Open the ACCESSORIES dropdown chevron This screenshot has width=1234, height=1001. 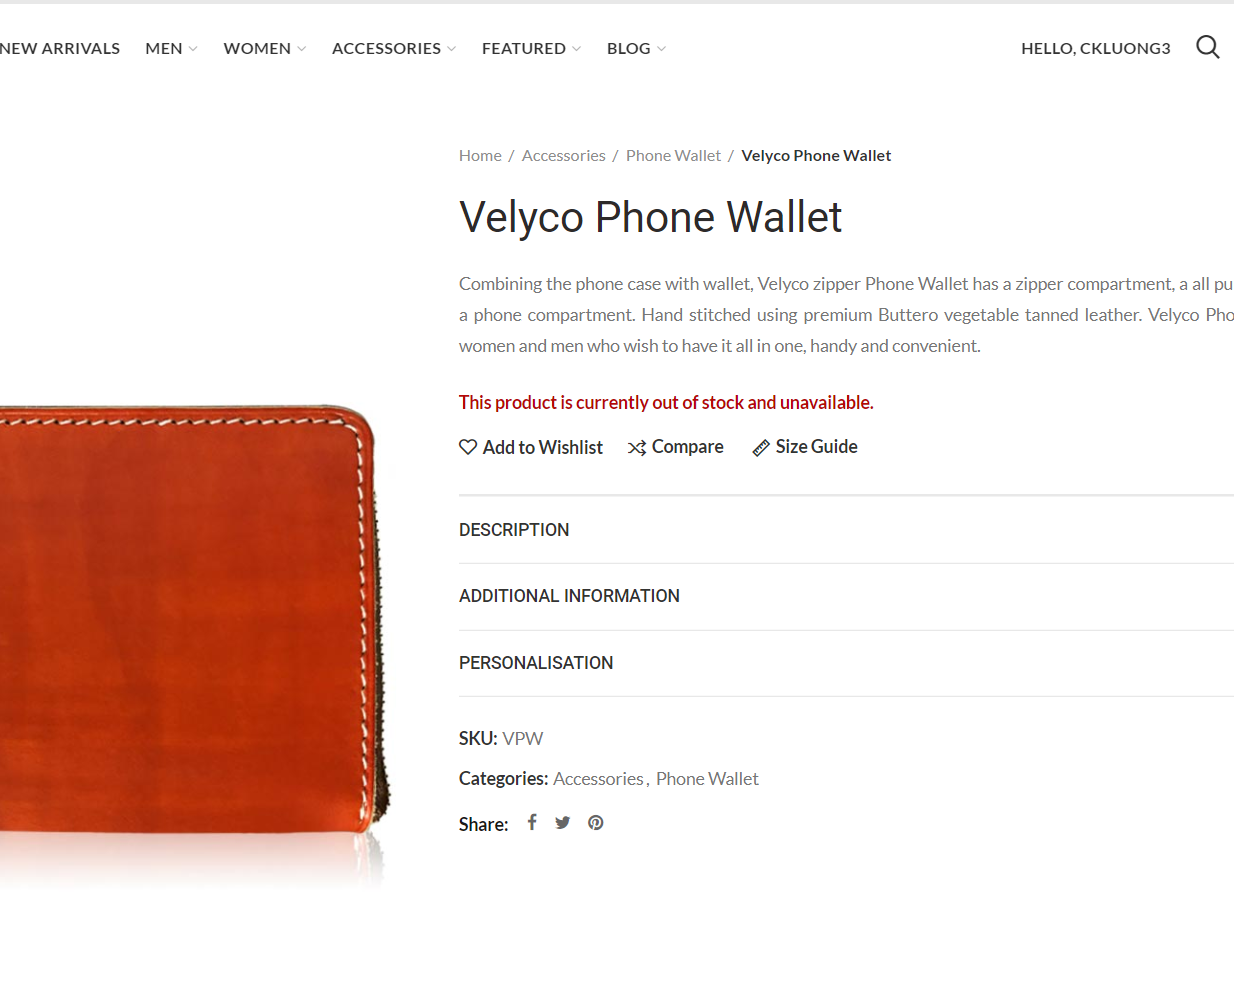pos(452,49)
